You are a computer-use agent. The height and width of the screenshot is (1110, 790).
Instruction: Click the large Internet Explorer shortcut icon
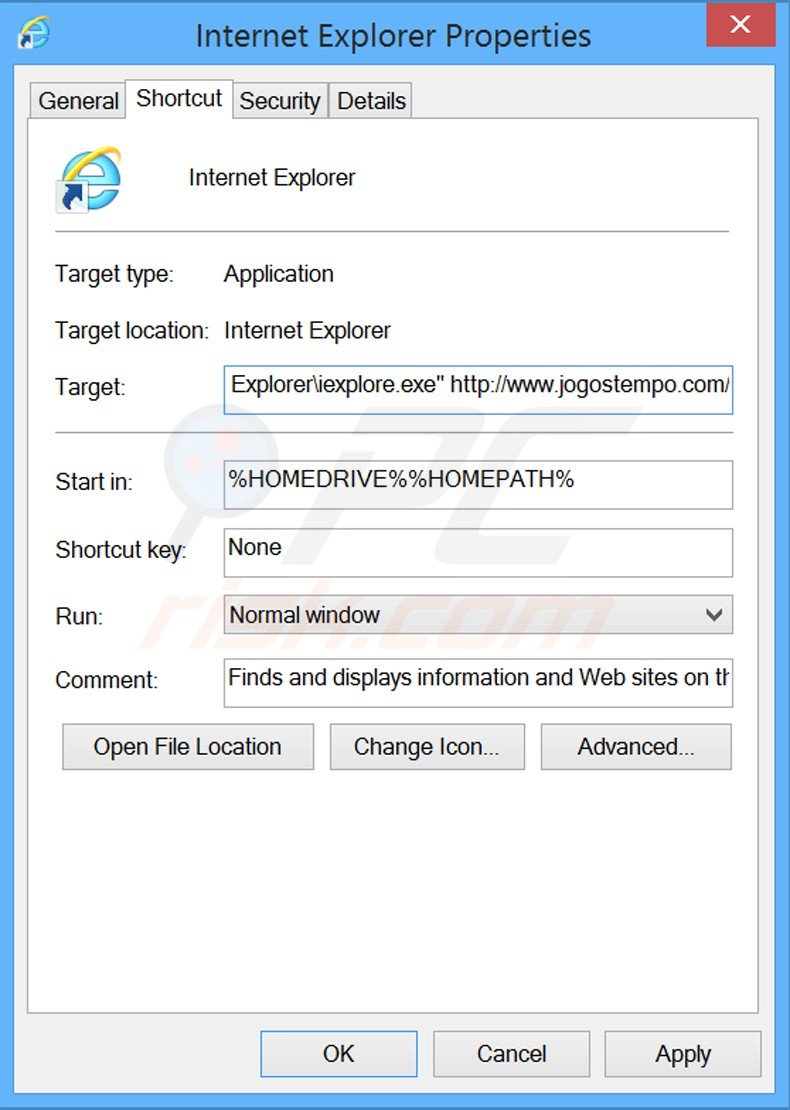pos(88,178)
